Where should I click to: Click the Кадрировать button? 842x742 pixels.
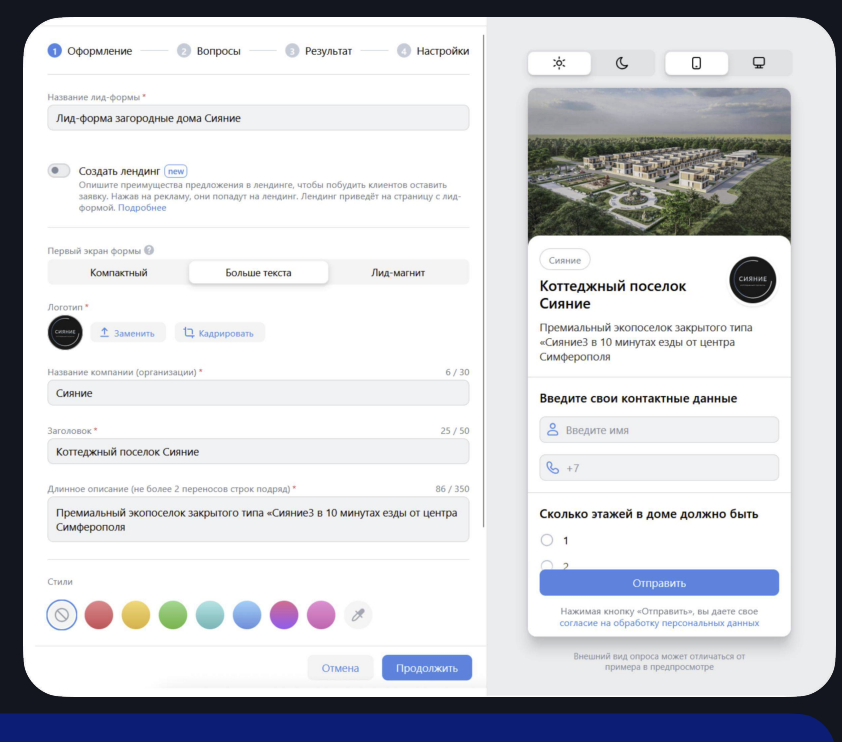(220, 333)
